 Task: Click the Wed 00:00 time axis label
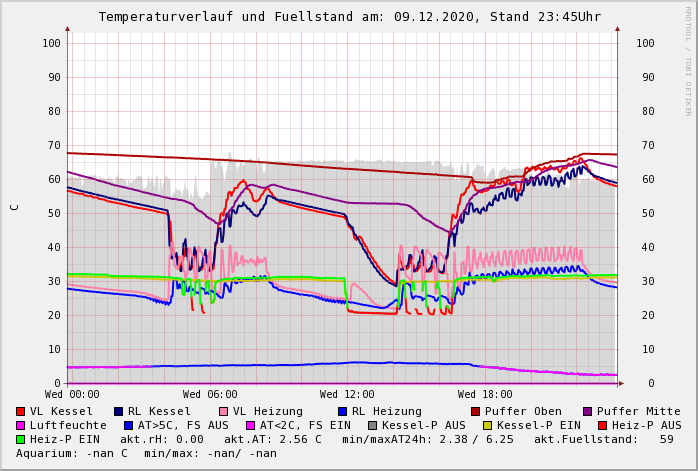coord(72,395)
